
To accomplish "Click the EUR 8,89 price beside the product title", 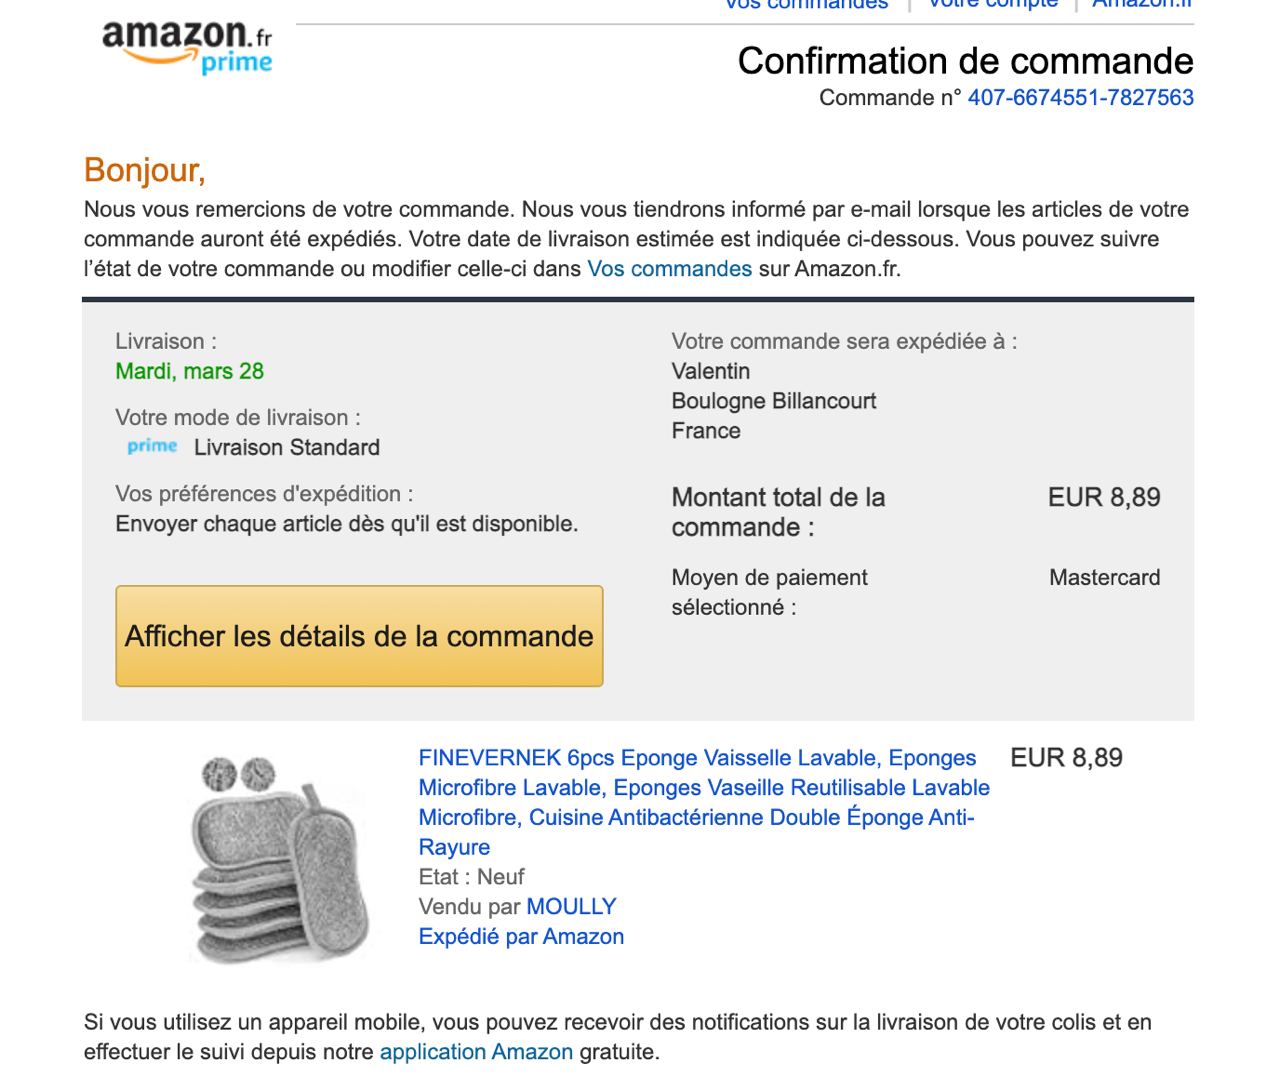I will 1066,758.
